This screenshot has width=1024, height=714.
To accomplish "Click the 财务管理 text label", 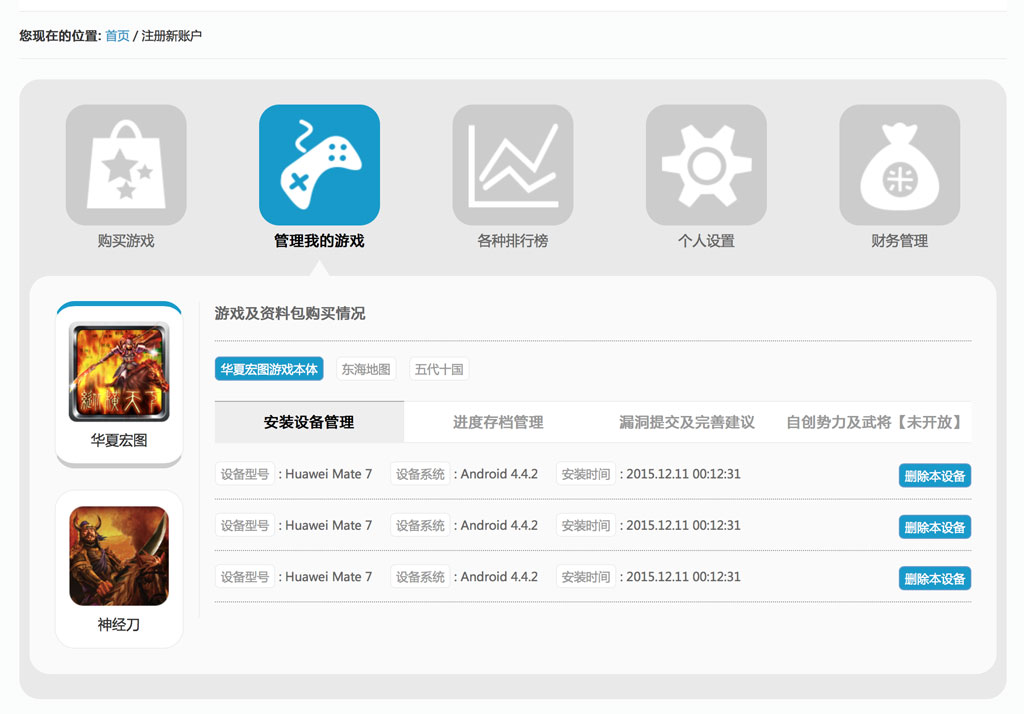I will 899,241.
